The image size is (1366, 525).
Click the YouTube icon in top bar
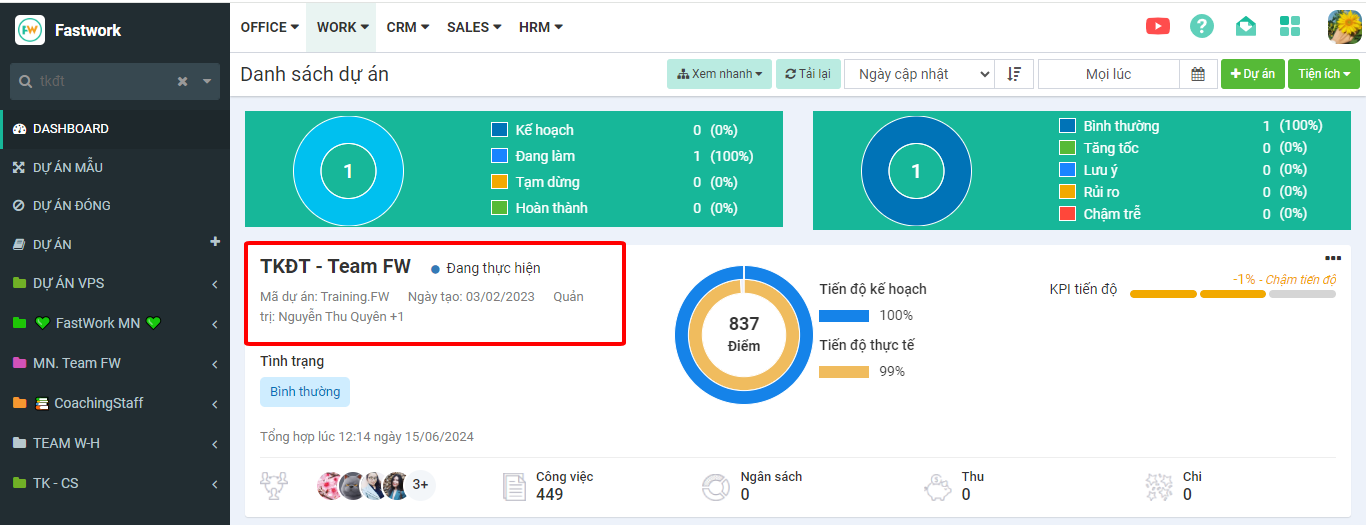(1158, 27)
